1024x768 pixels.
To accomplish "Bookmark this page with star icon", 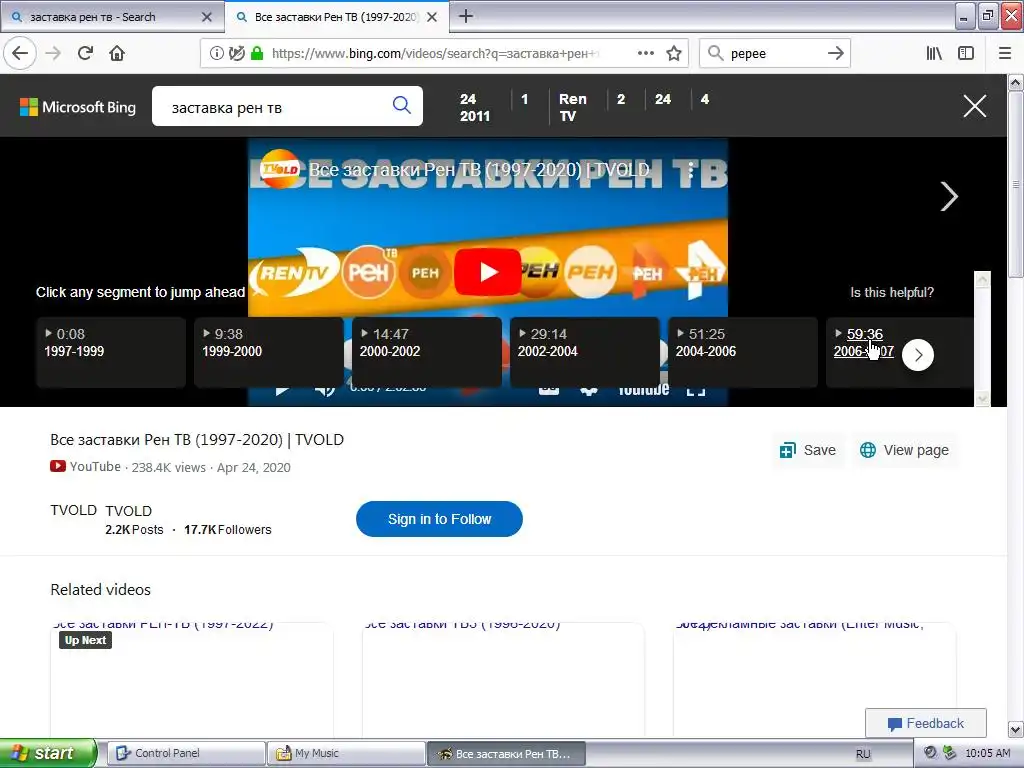I will [674, 54].
